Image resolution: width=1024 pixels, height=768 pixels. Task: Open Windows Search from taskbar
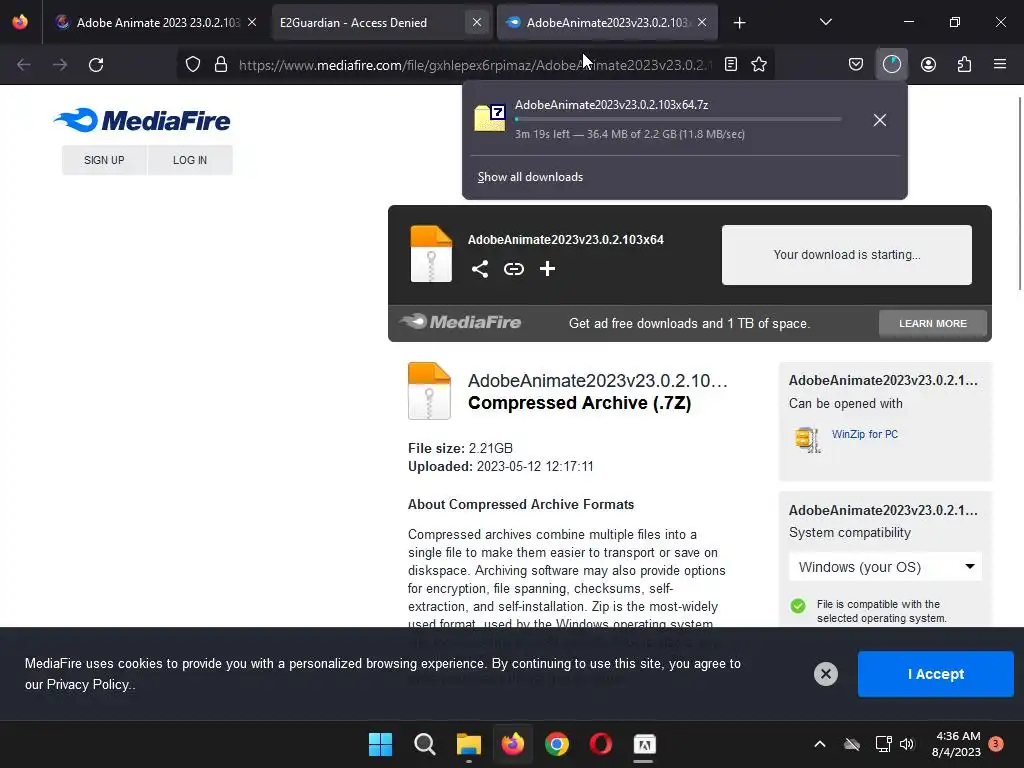[424, 744]
